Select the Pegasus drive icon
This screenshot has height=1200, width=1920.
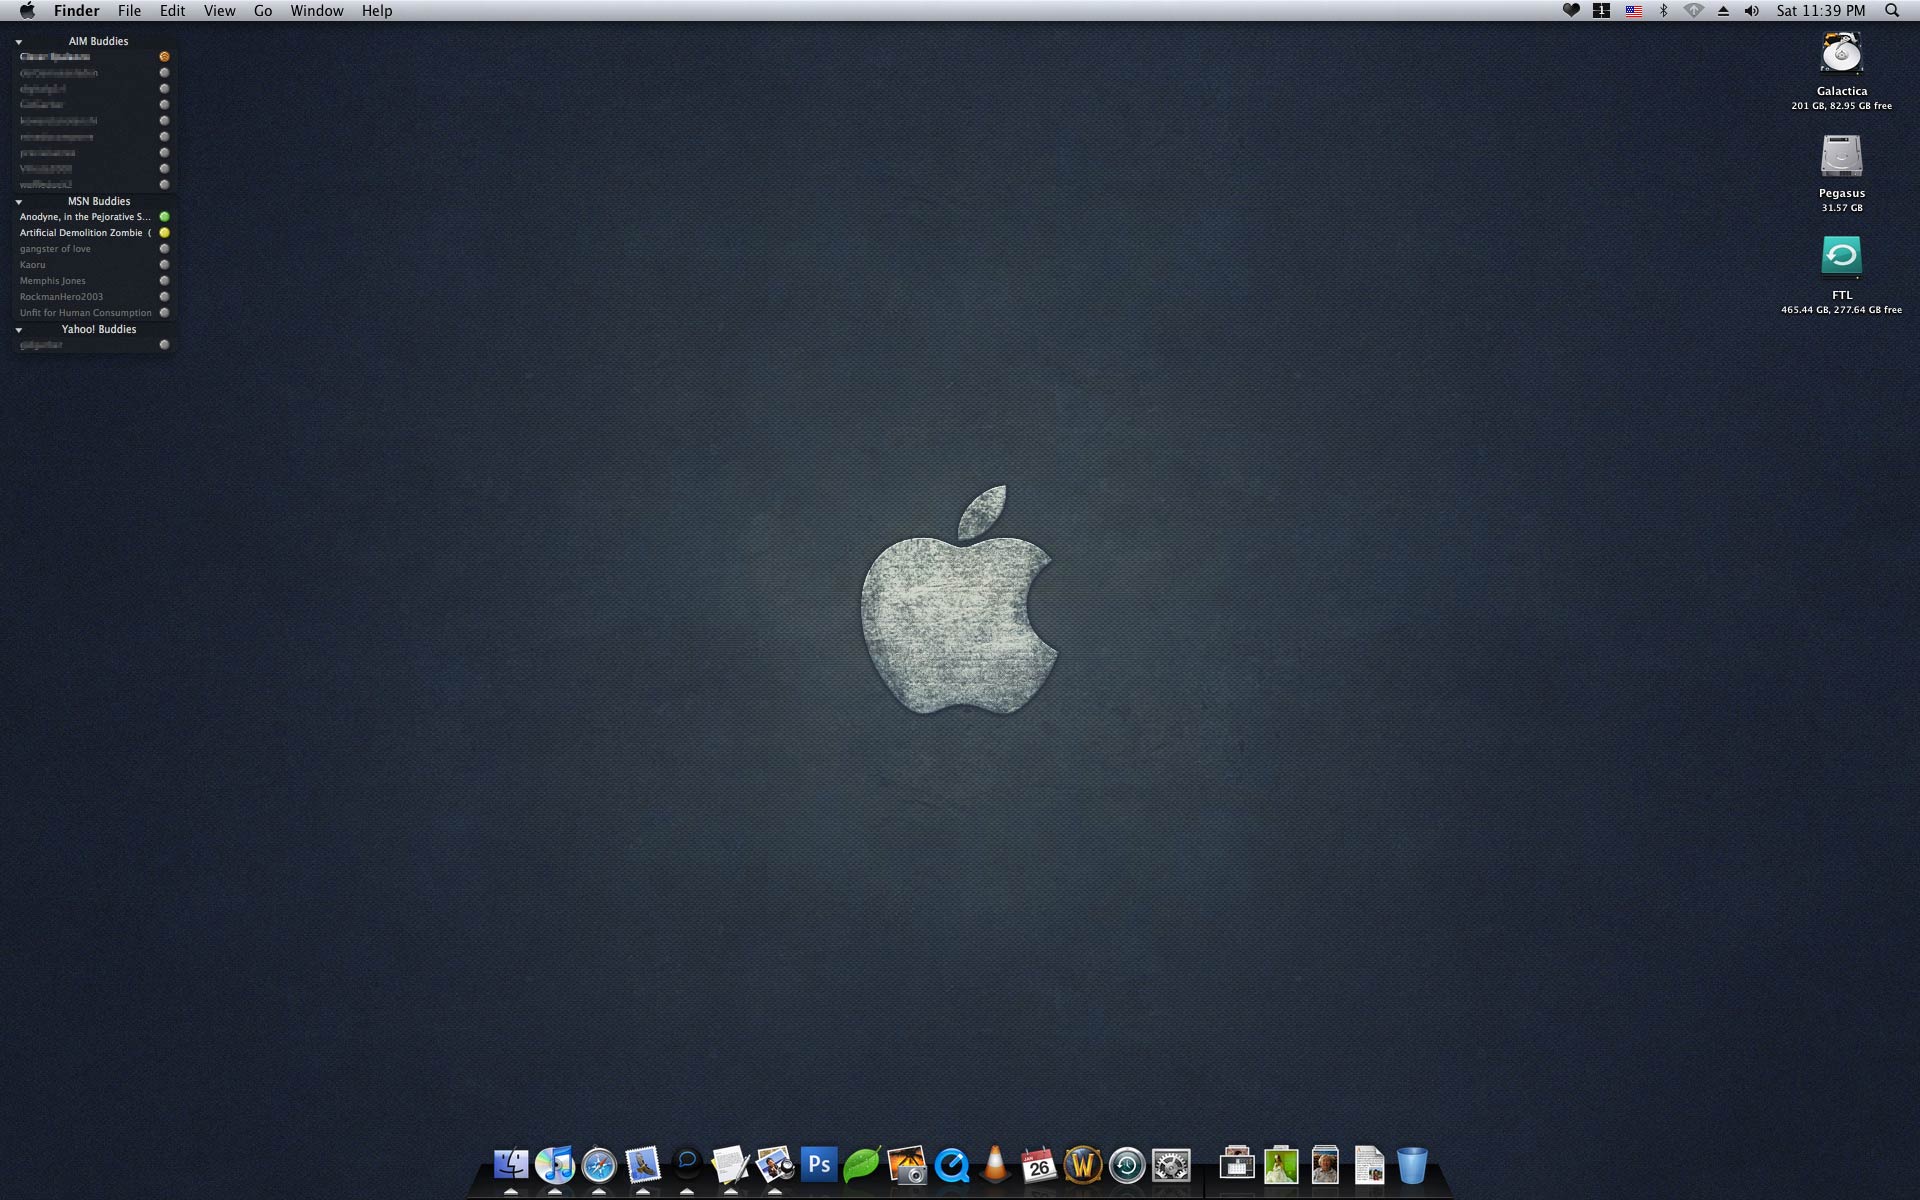(x=1841, y=157)
